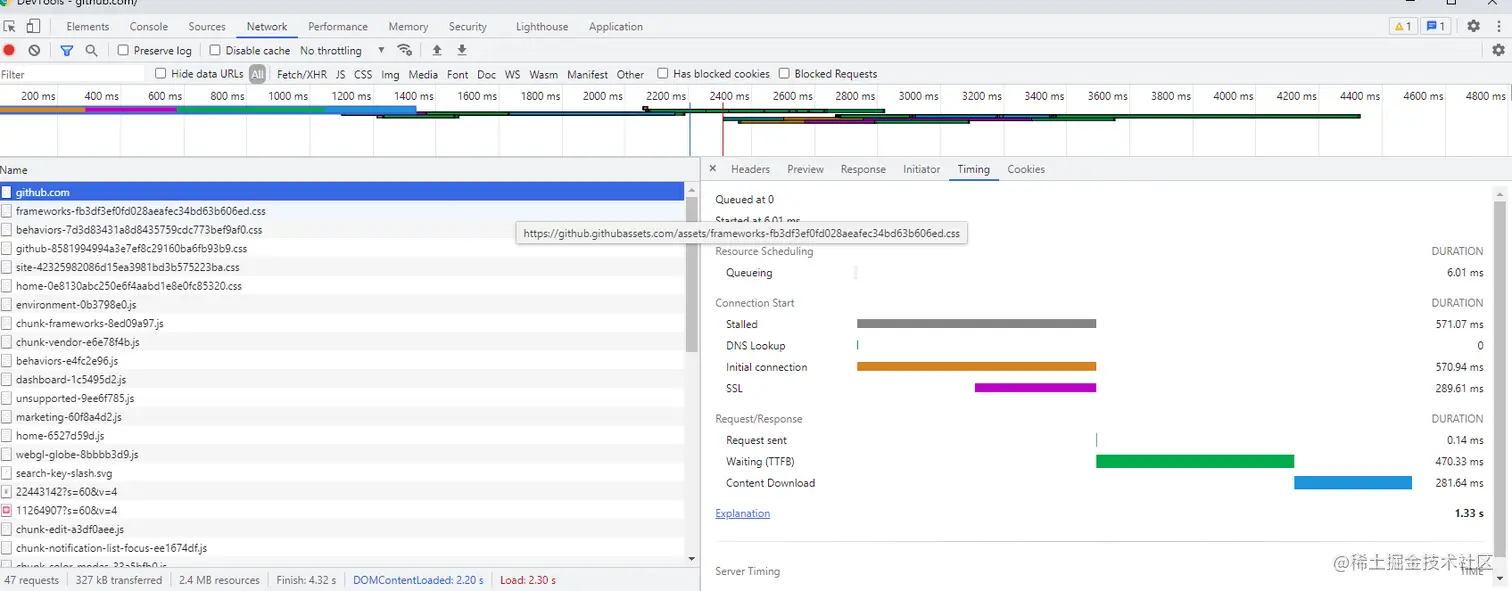Open the blue messages badge showing 1

pyautogui.click(x=1436, y=26)
